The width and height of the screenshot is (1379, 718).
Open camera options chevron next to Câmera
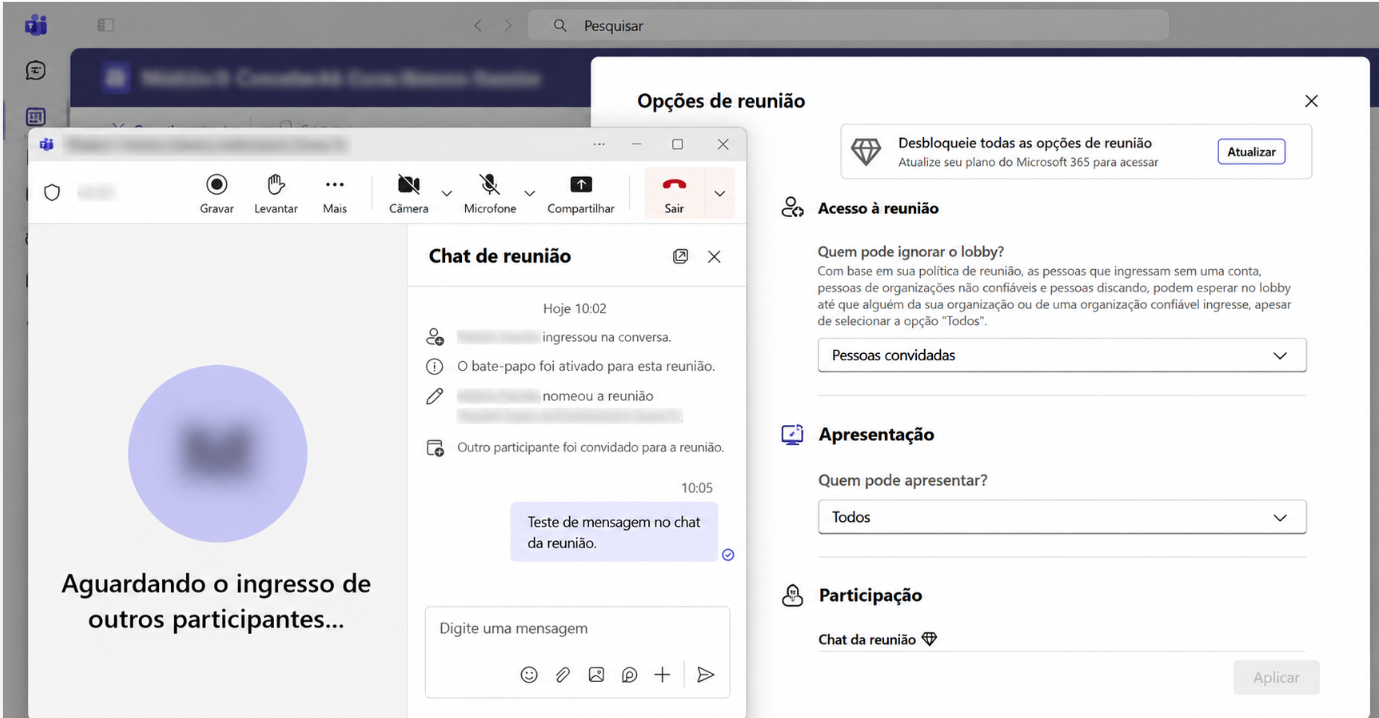447,193
